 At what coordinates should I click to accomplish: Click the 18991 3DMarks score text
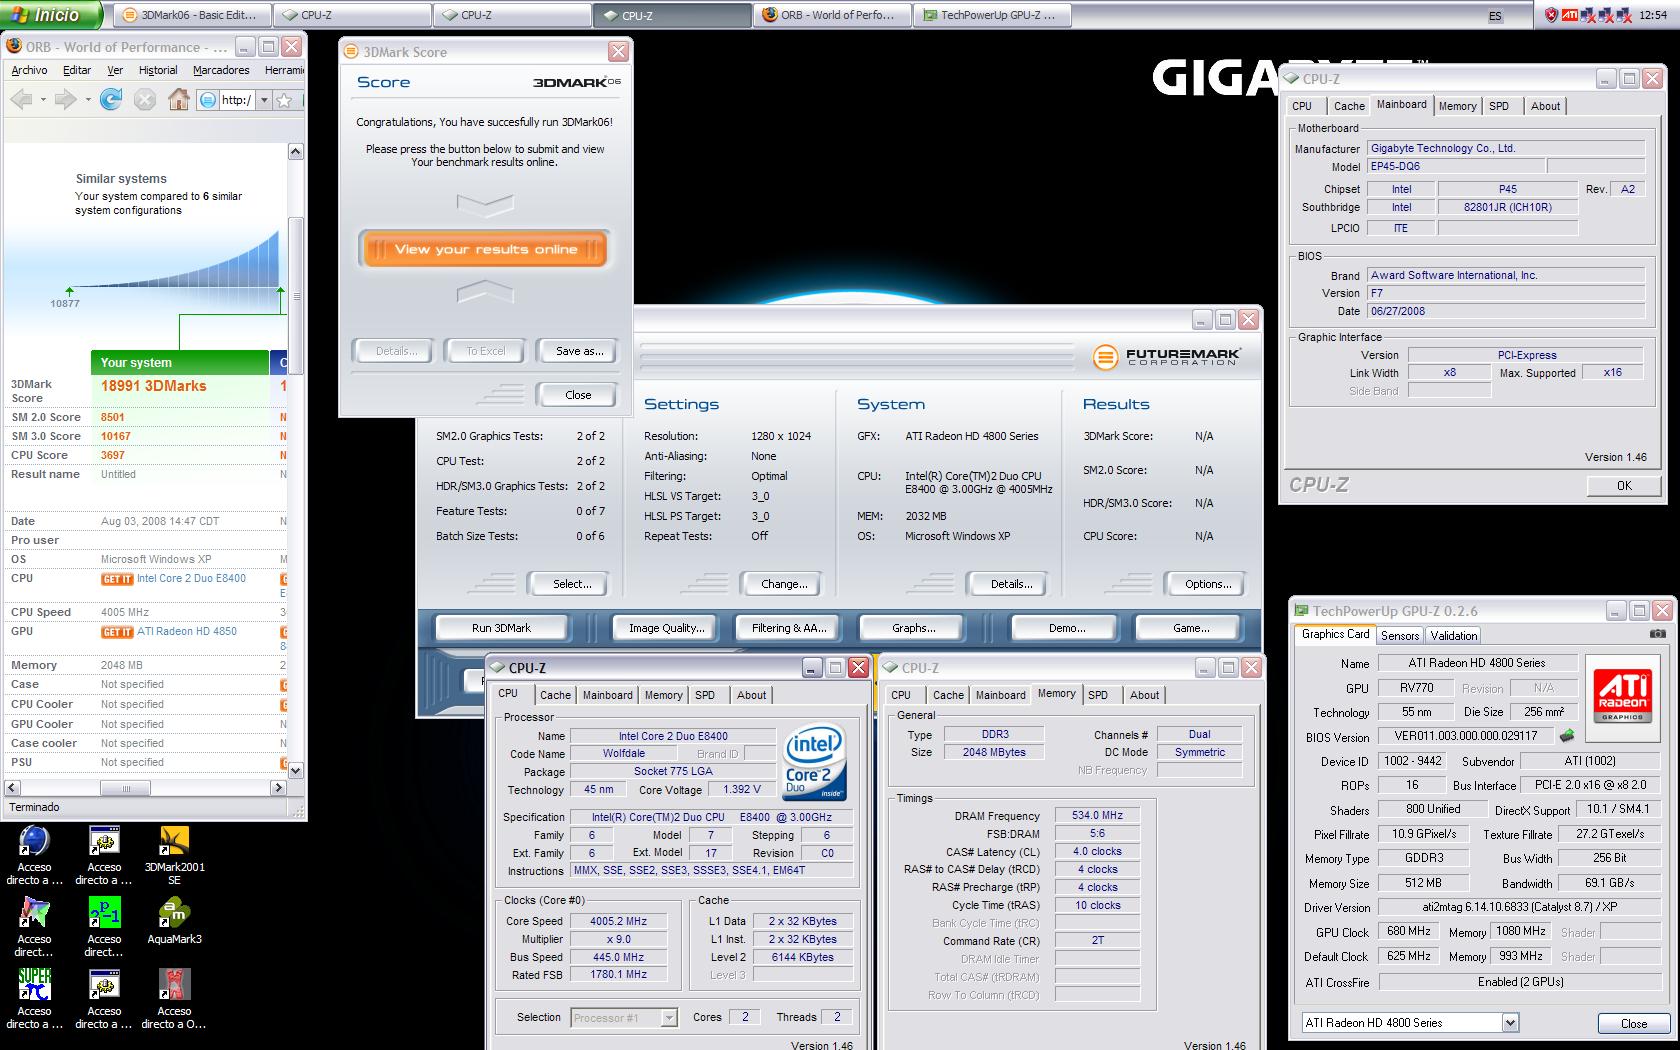point(153,386)
